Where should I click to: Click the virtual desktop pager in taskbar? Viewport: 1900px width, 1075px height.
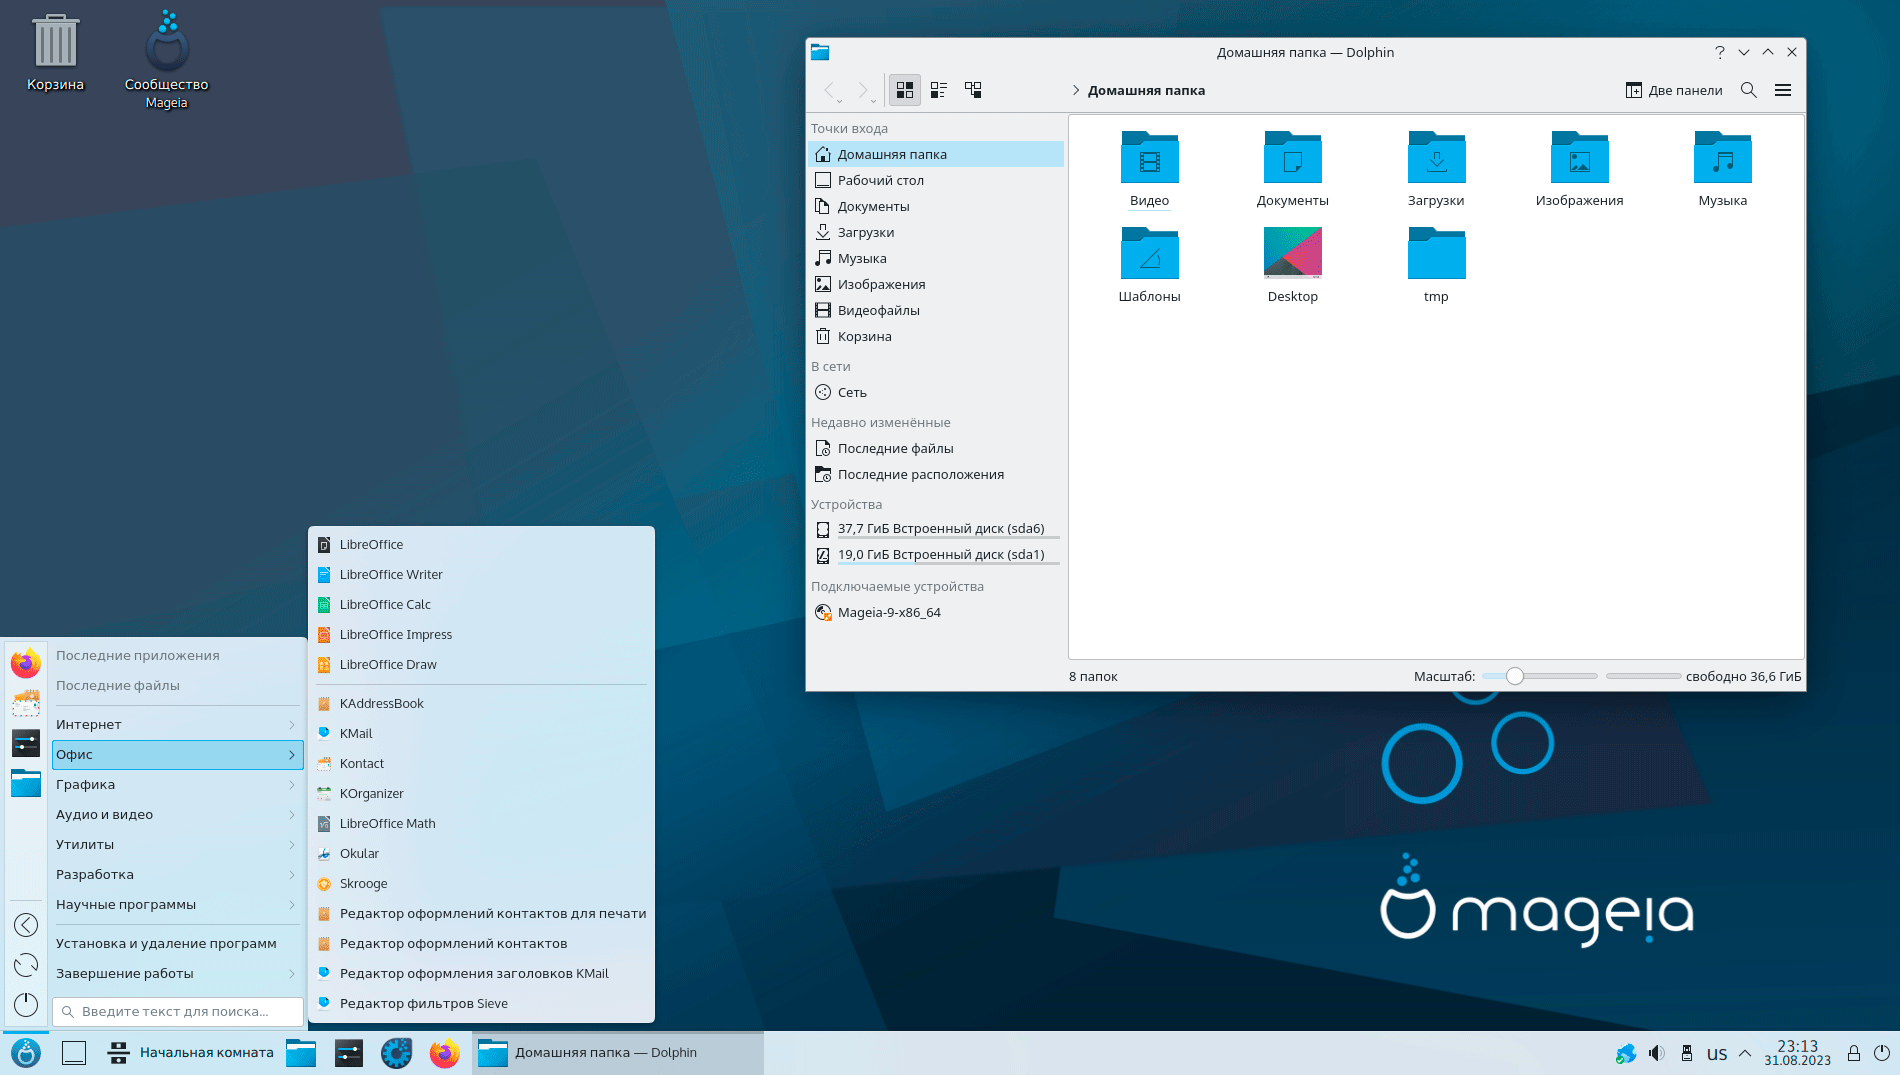tap(74, 1053)
